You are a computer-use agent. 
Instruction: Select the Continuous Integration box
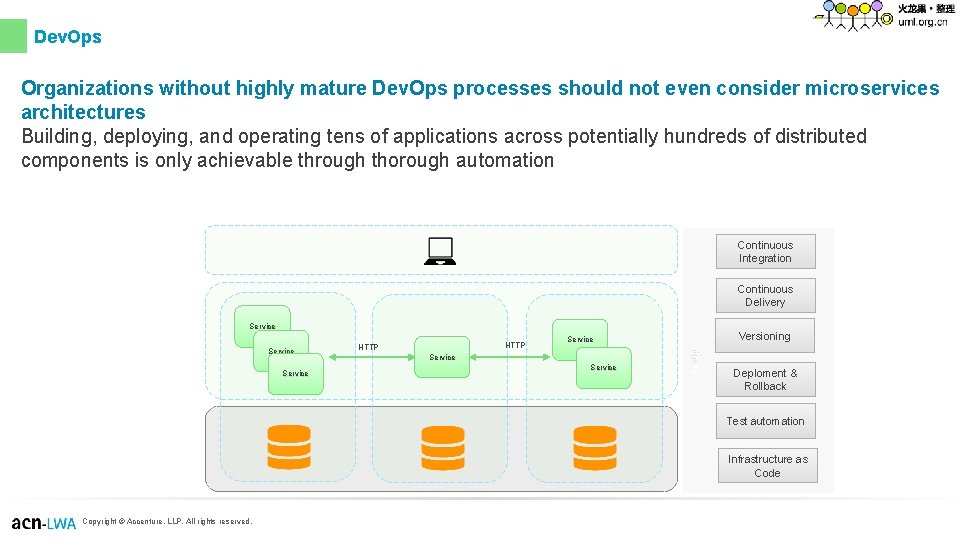pyautogui.click(x=765, y=252)
